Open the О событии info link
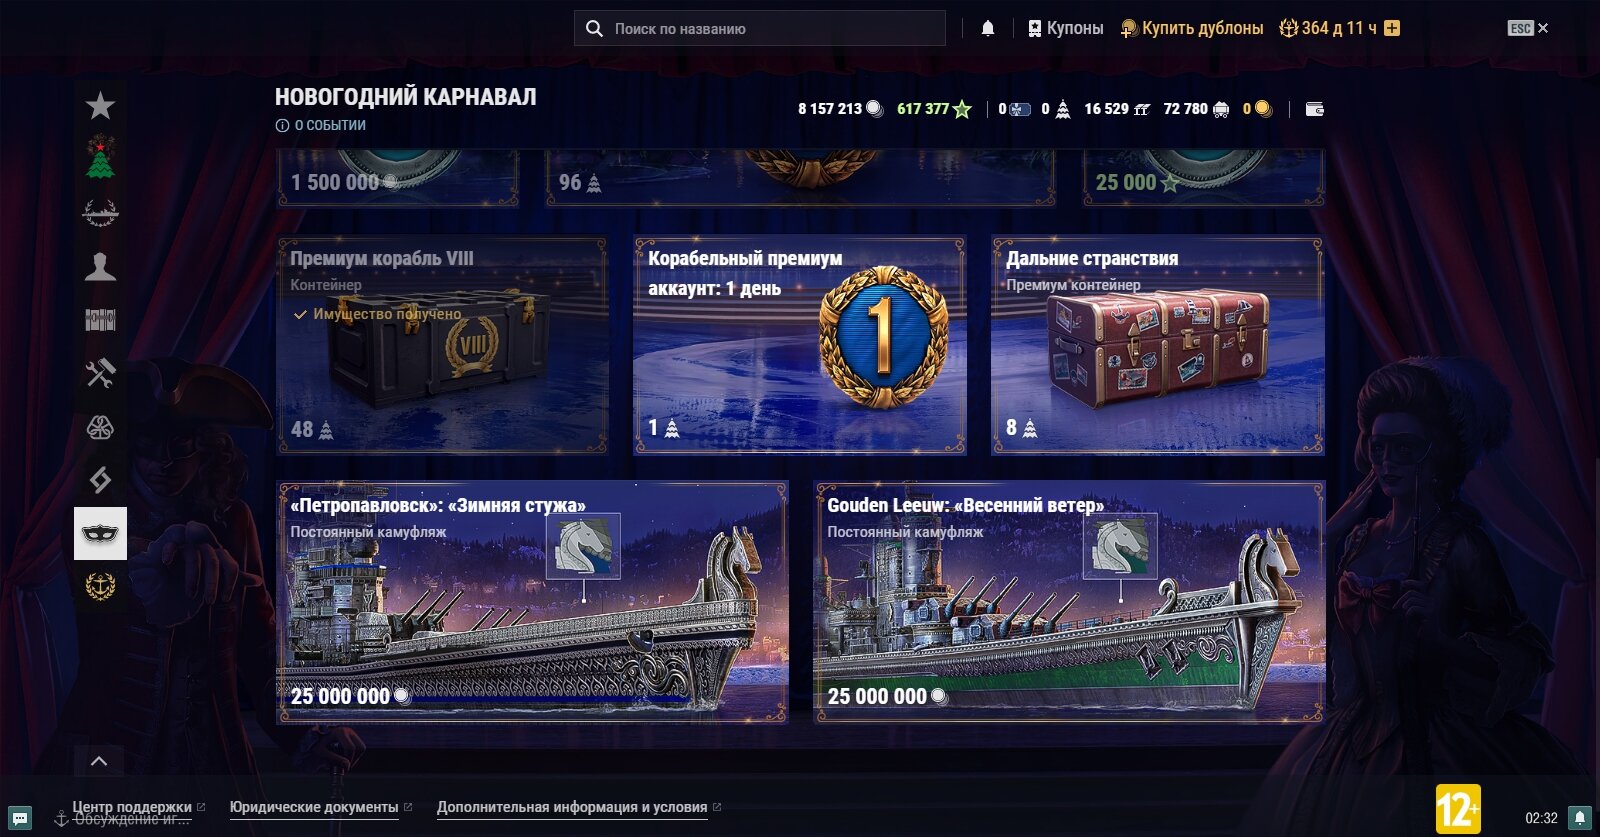 pos(321,125)
